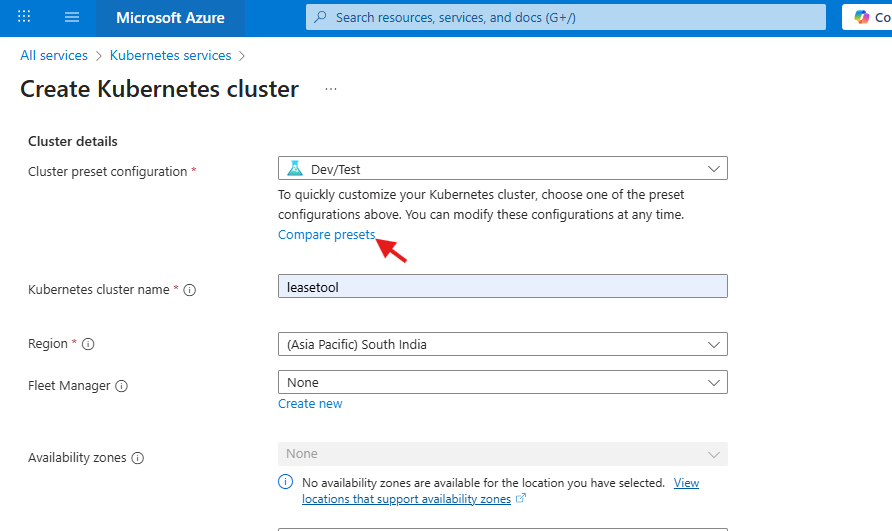
Task: Open Cluster preset configuration dropdown
Action: (x=502, y=168)
